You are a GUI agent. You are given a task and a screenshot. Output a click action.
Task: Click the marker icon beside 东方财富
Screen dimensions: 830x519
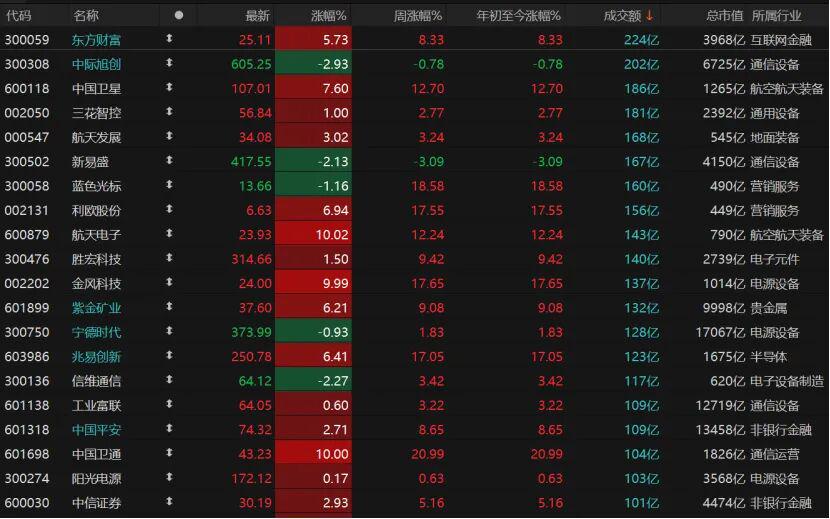pos(169,39)
